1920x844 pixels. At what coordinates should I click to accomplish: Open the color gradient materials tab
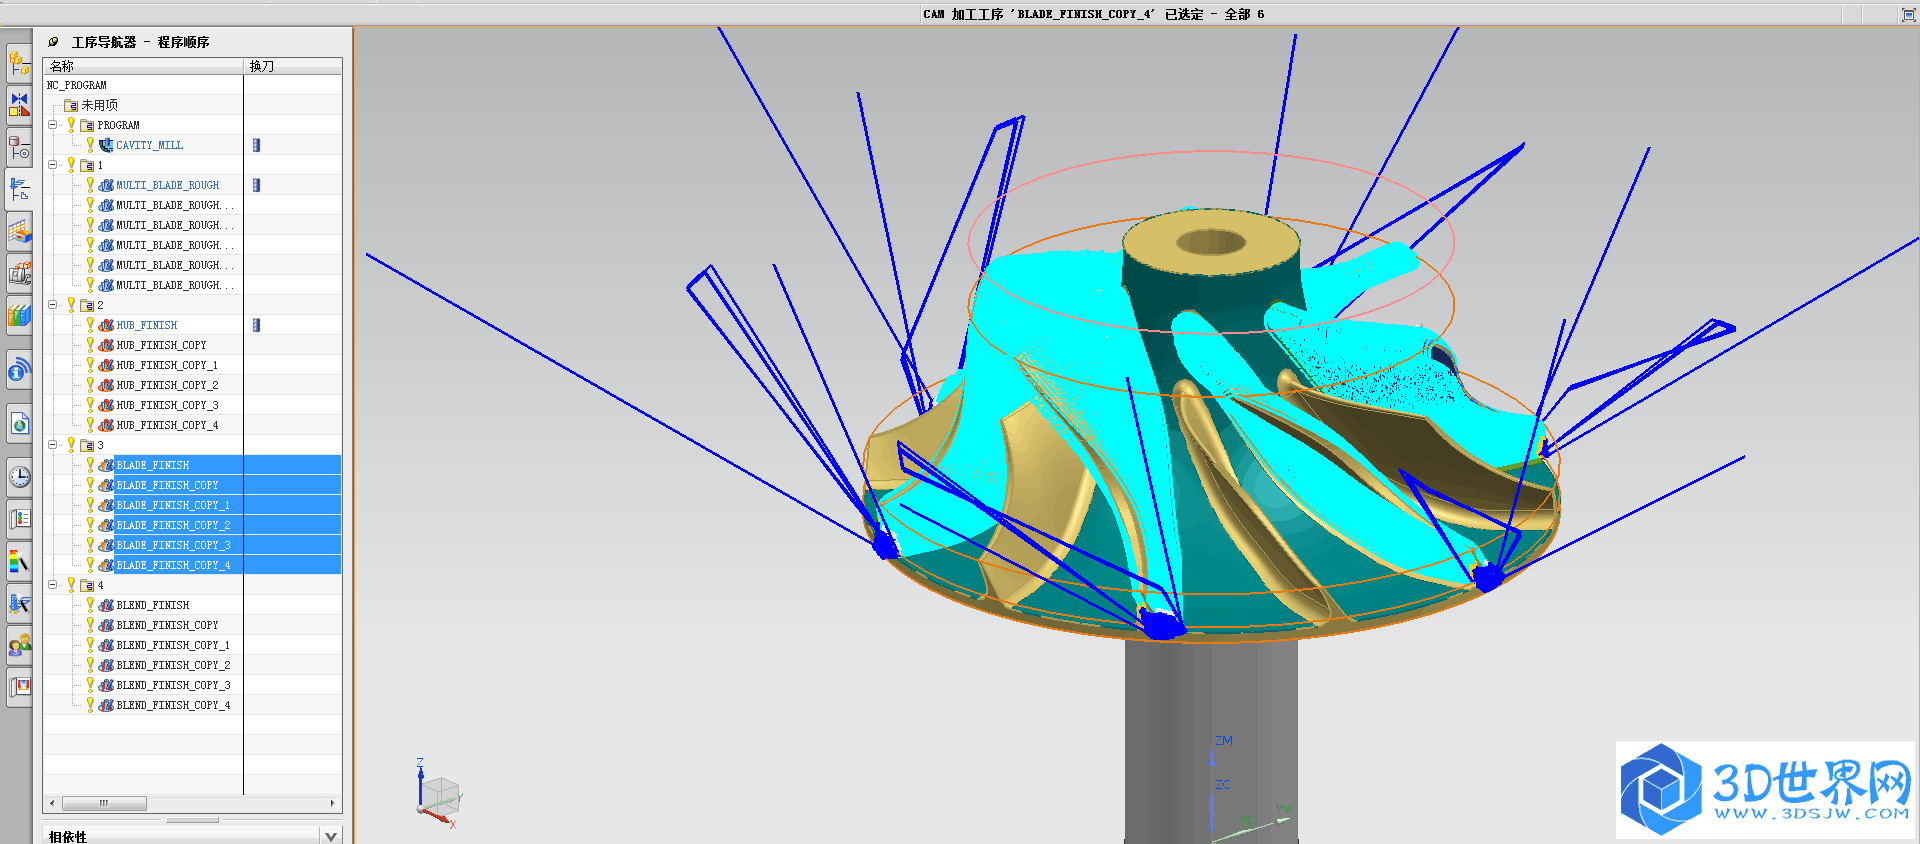click(19, 561)
